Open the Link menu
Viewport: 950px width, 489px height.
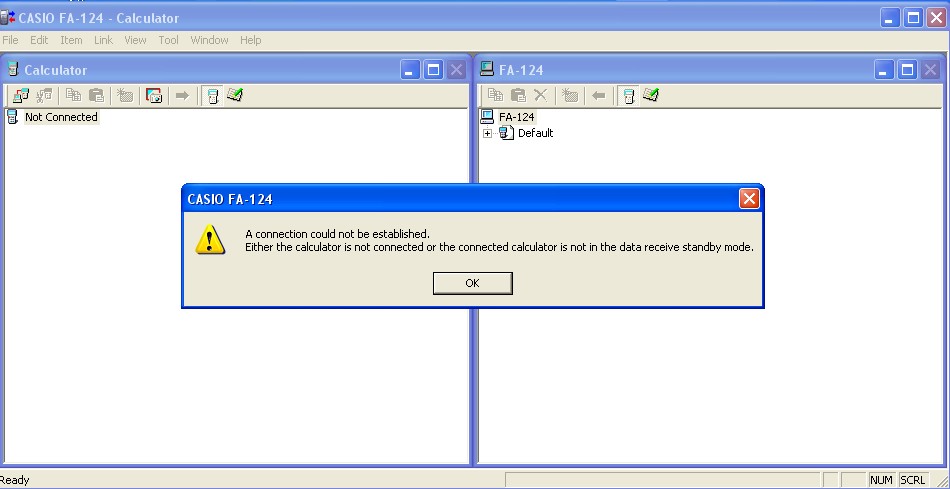(x=103, y=40)
